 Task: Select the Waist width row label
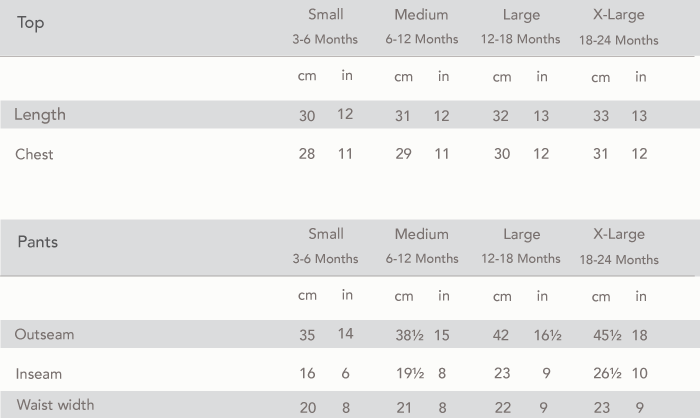coord(55,405)
